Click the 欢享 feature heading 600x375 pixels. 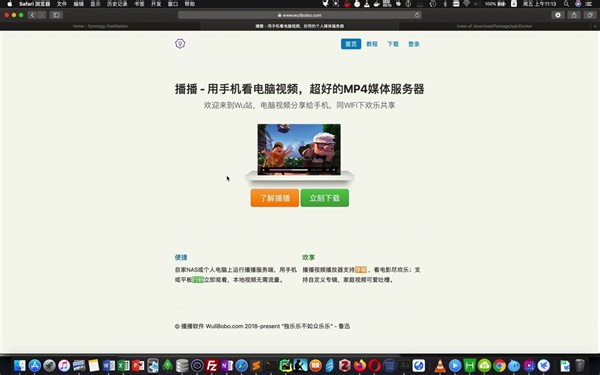coord(308,257)
